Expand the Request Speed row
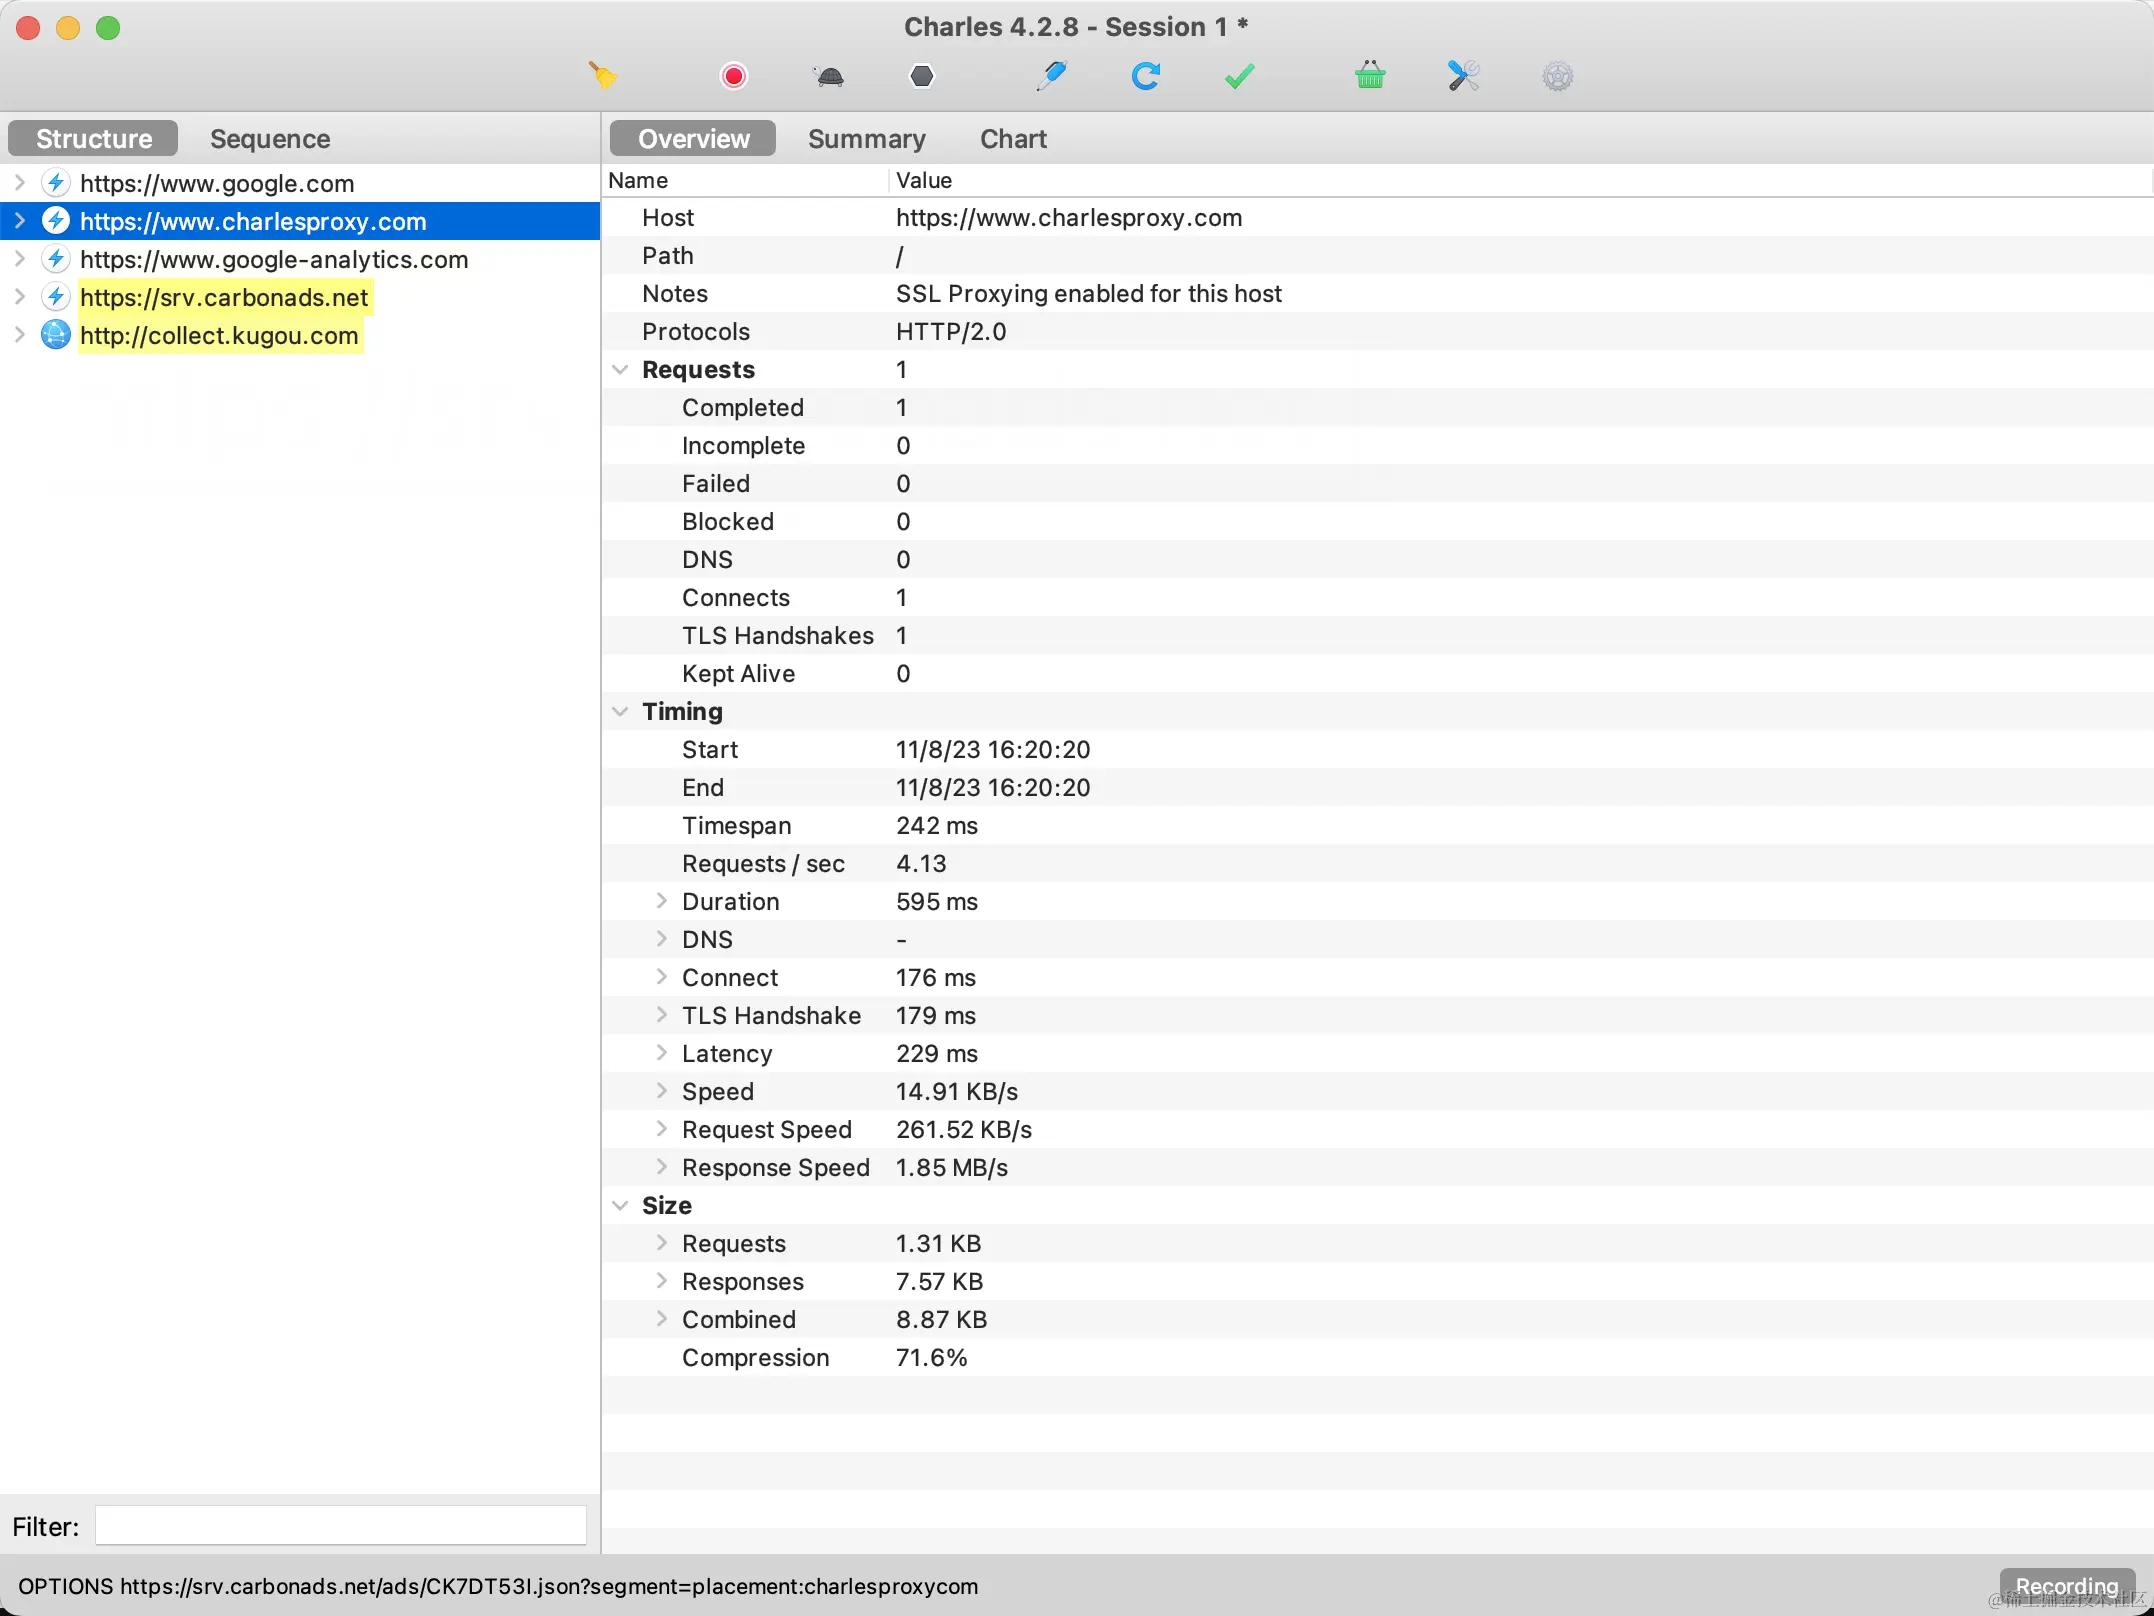2154x1616 pixels. [661, 1129]
